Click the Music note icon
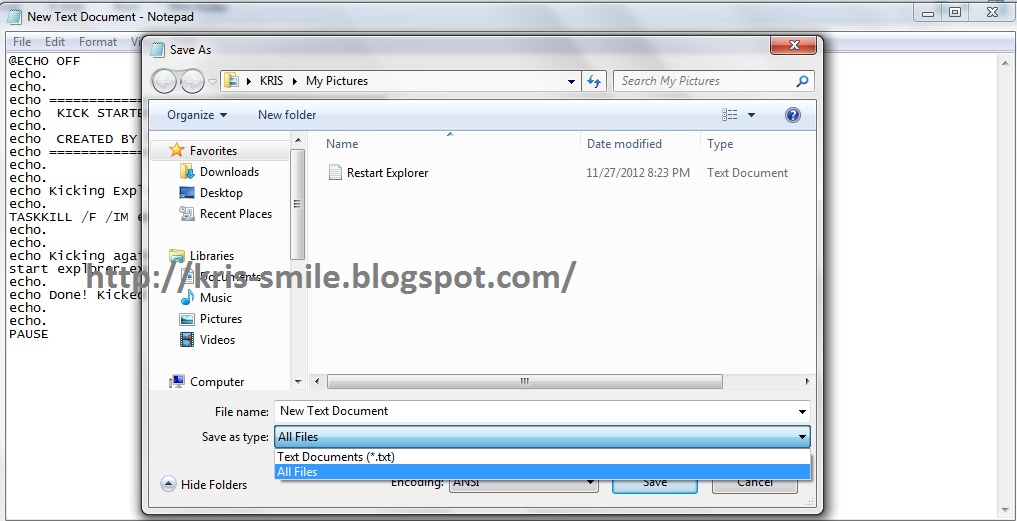 [x=187, y=297]
